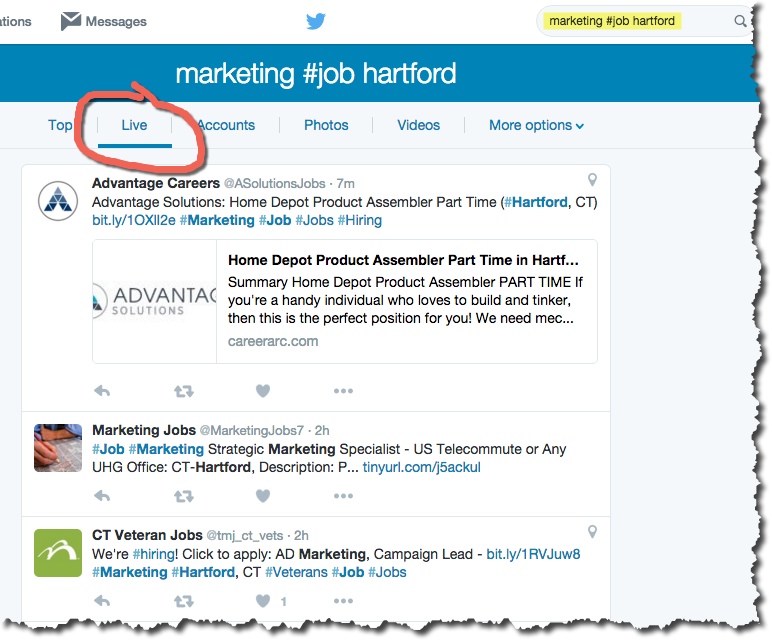Screen dimensions: 772x640
Task: Switch to the Live tab
Action: tap(134, 125)
